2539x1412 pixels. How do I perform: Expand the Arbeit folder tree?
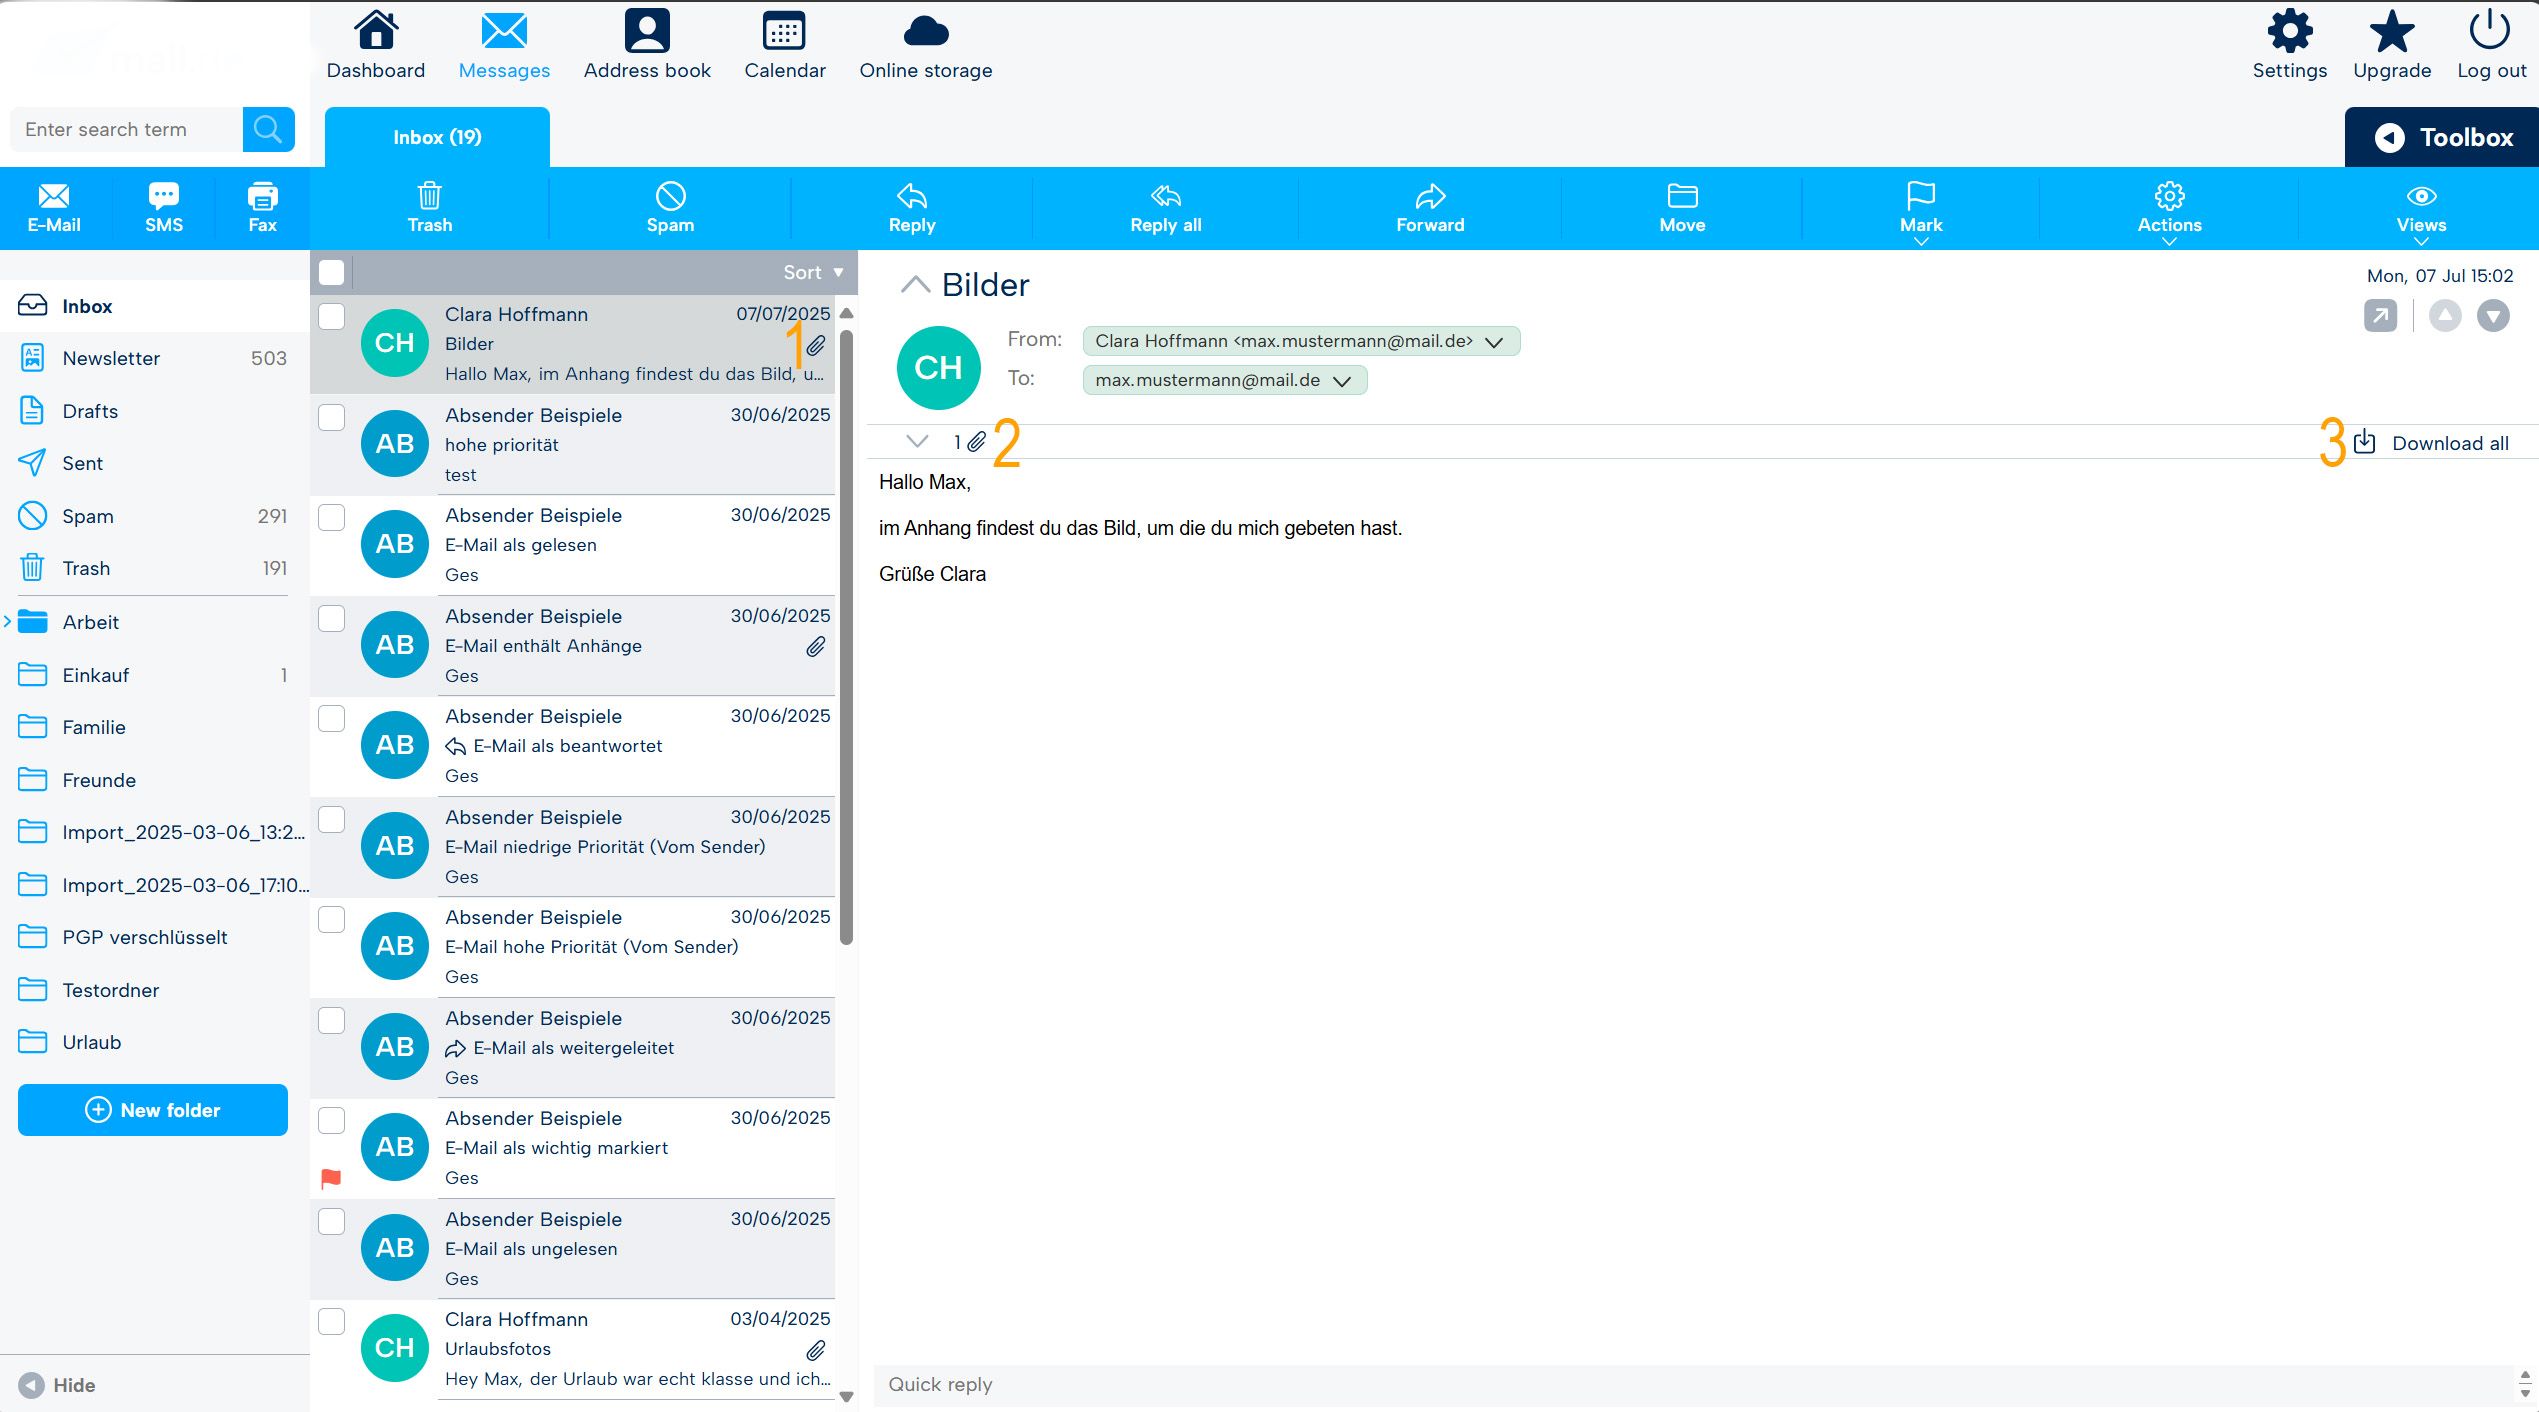point(7,621)
